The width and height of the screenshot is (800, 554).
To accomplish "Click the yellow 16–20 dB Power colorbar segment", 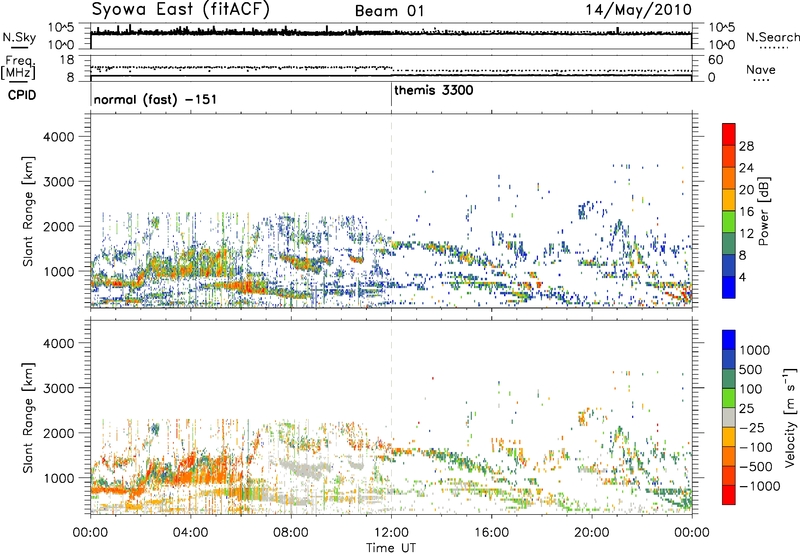I will [729, 200].
